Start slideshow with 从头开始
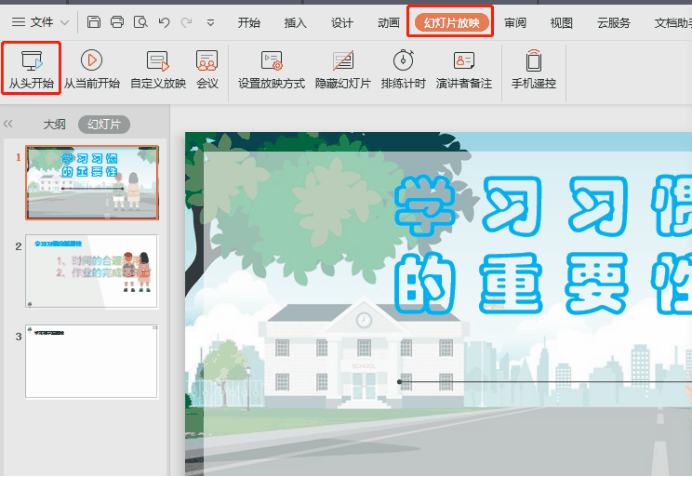Image resolution: width=692 pixels, height=477 pixels. tap(31, 69)
